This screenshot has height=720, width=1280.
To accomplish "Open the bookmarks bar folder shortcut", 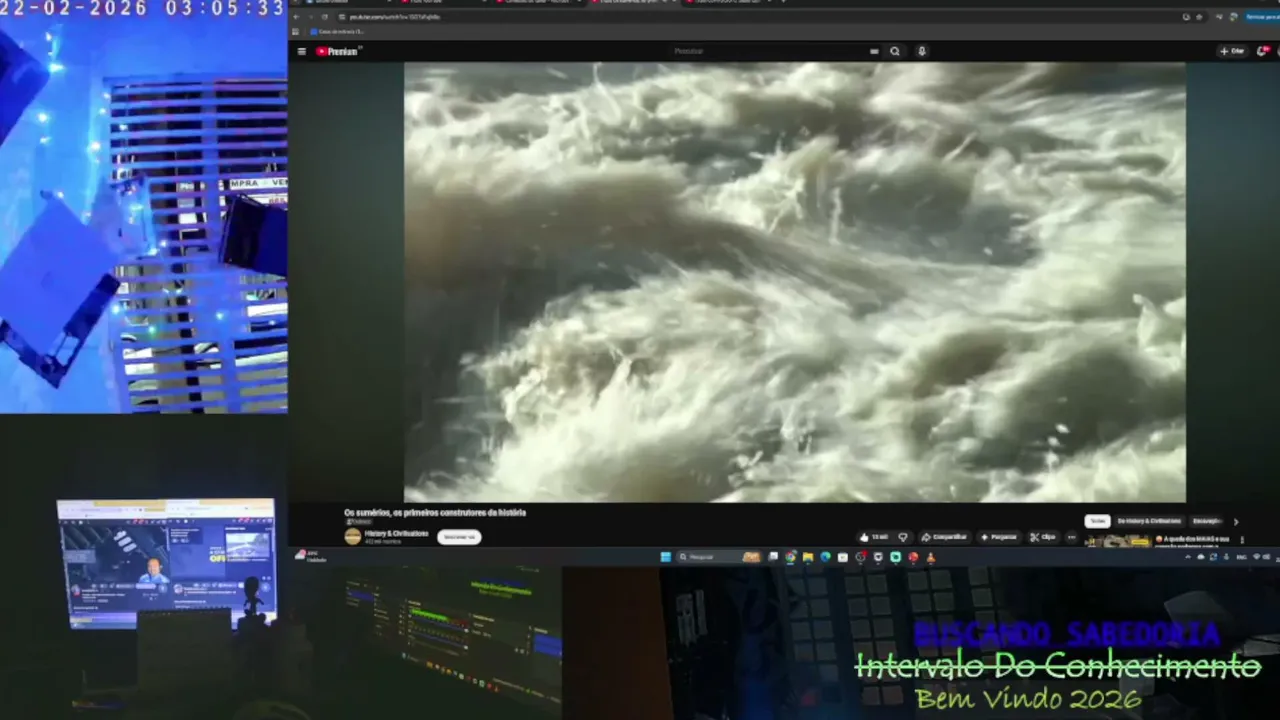I will pos(337,32).
